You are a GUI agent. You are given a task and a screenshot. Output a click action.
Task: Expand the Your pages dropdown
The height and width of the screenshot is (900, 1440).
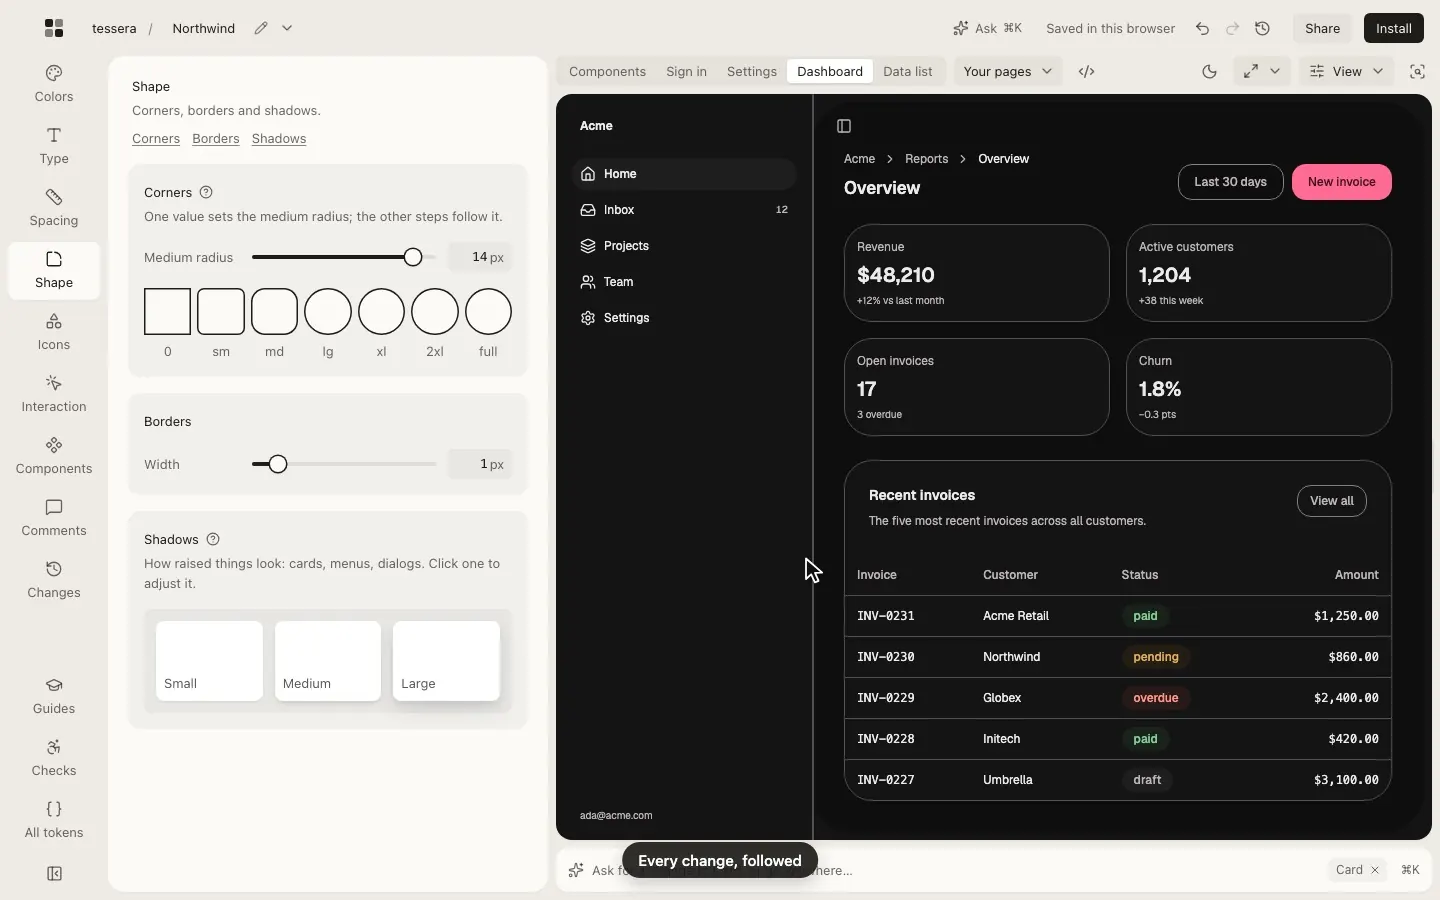tap(1007, 71)
